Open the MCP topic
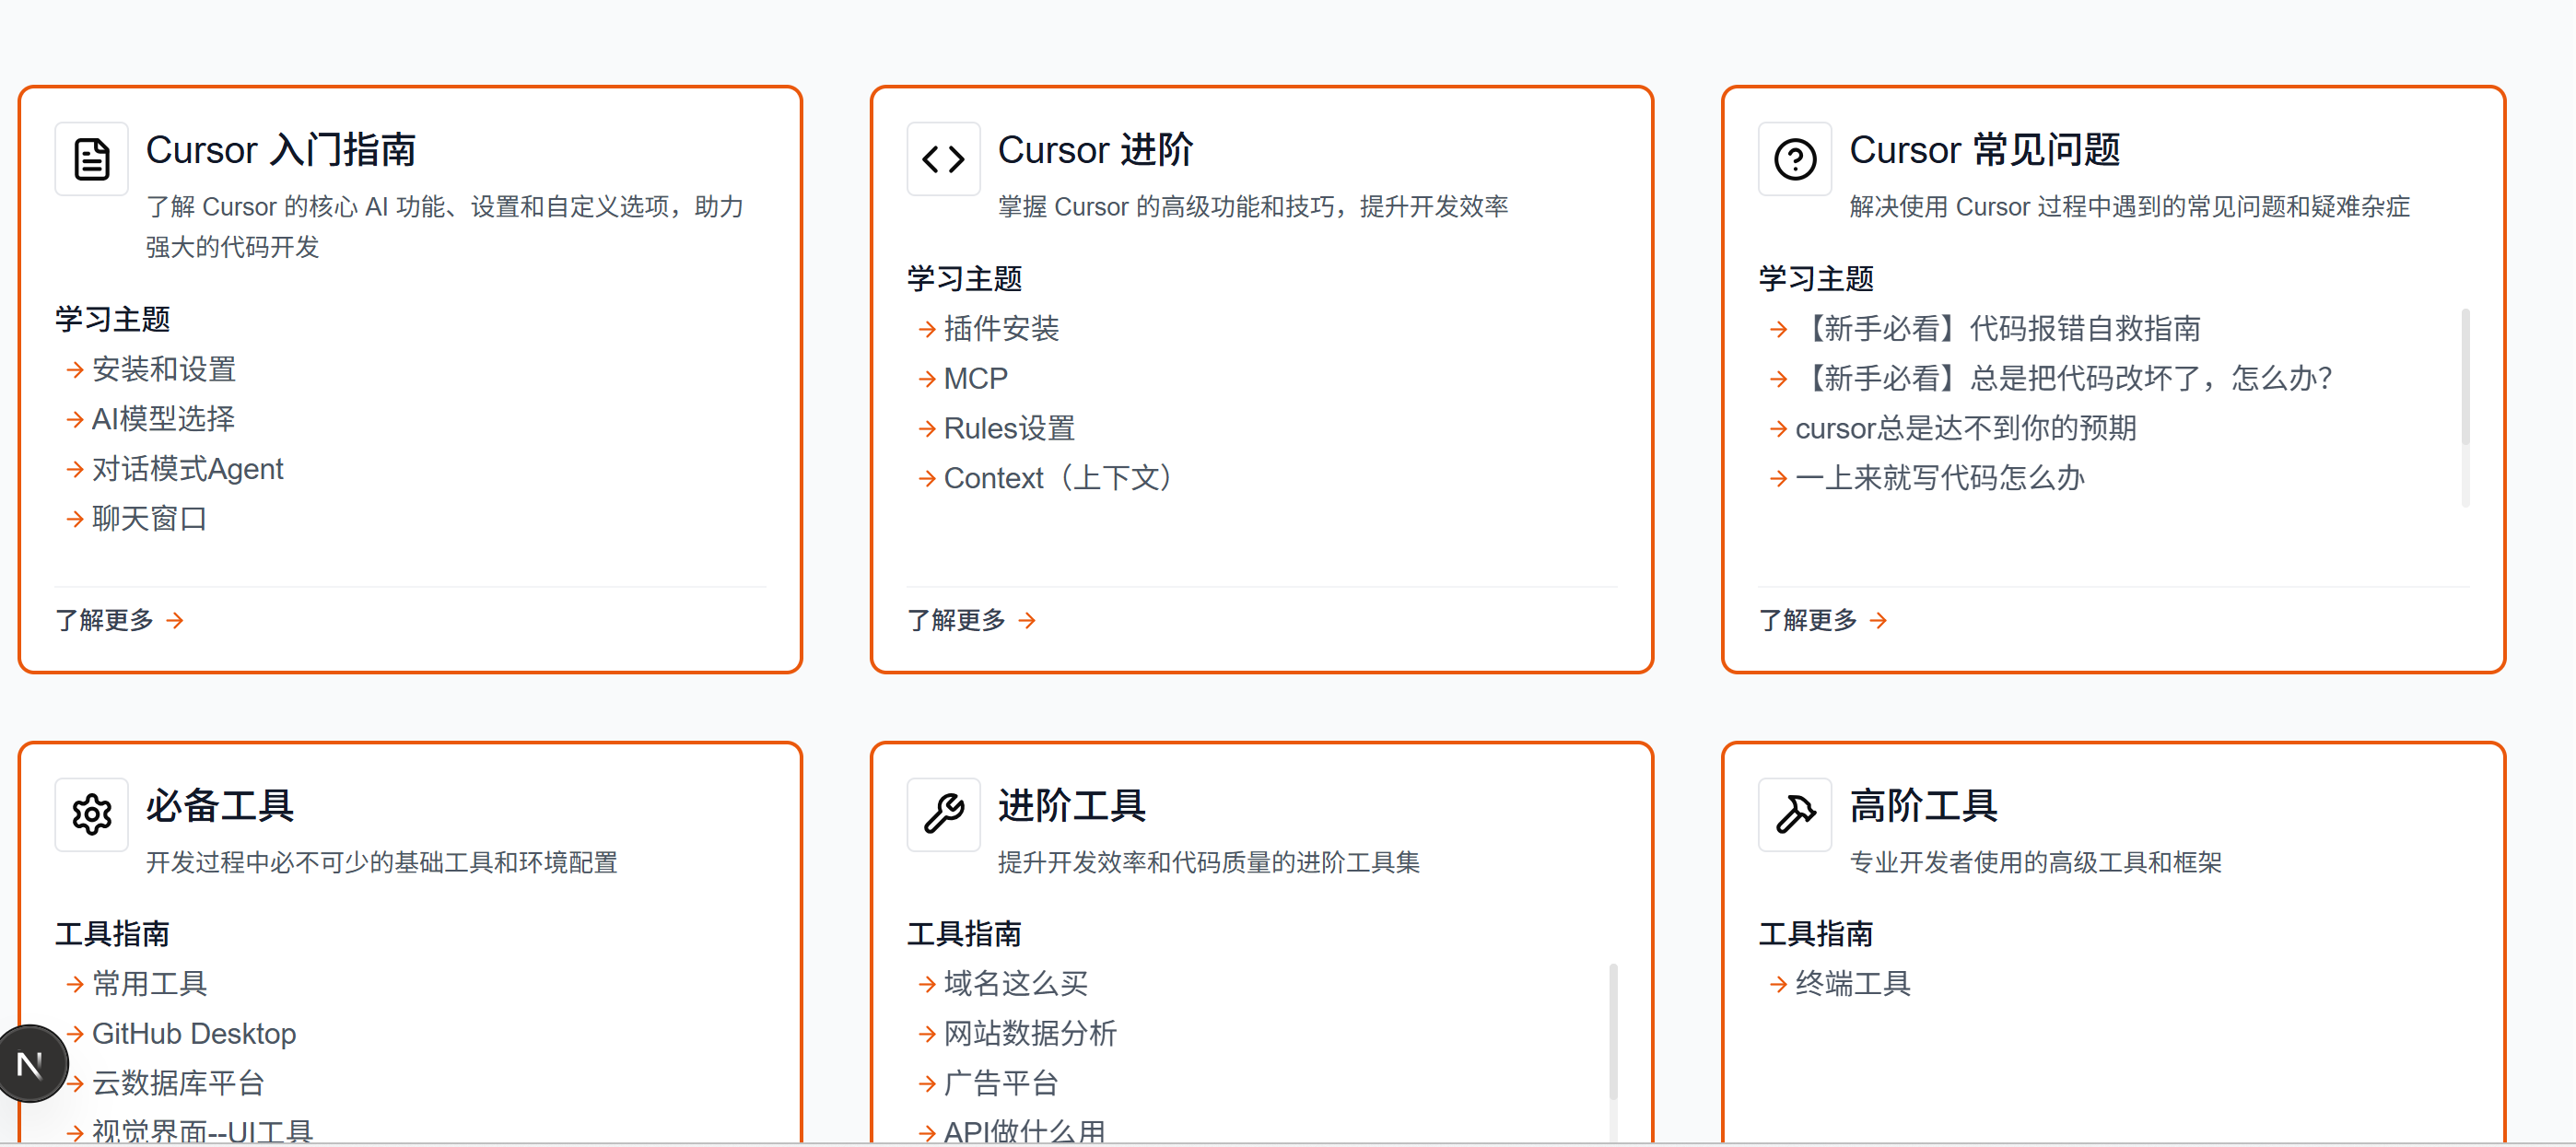This screenshot has height=1147, width=2576. [x=976, y=378]
